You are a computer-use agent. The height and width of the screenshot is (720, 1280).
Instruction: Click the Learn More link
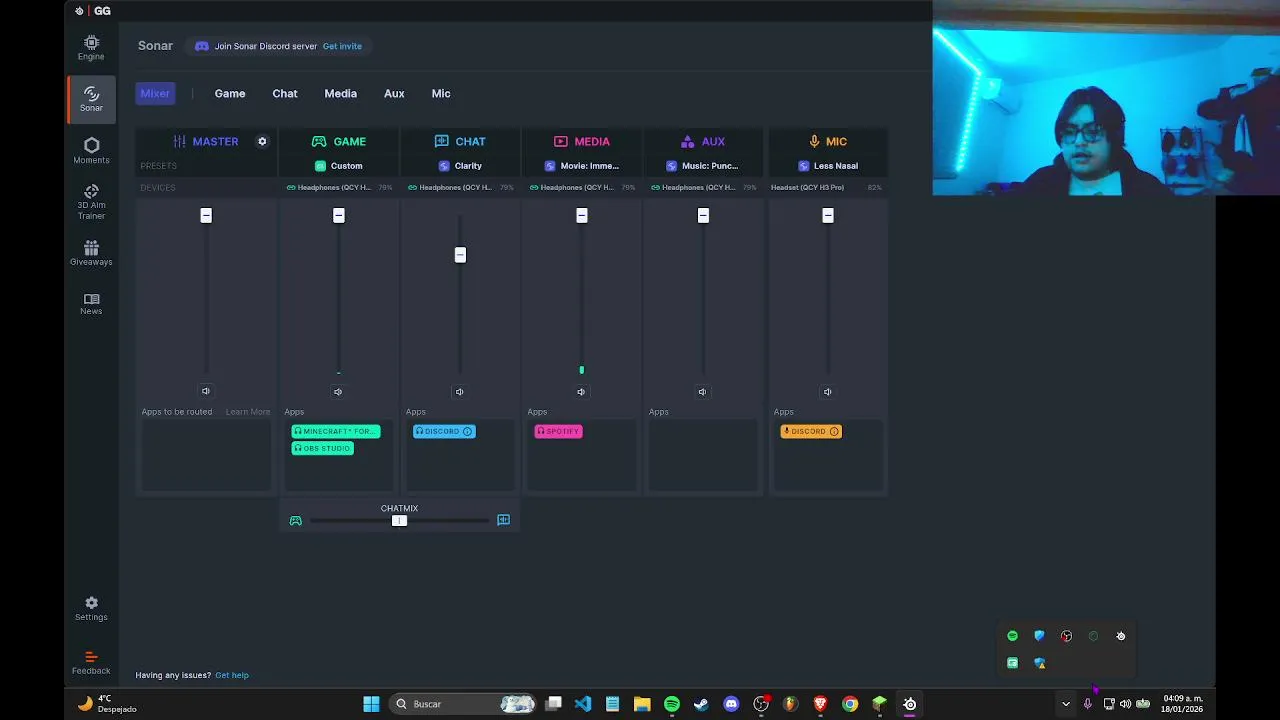pos(247,412)
